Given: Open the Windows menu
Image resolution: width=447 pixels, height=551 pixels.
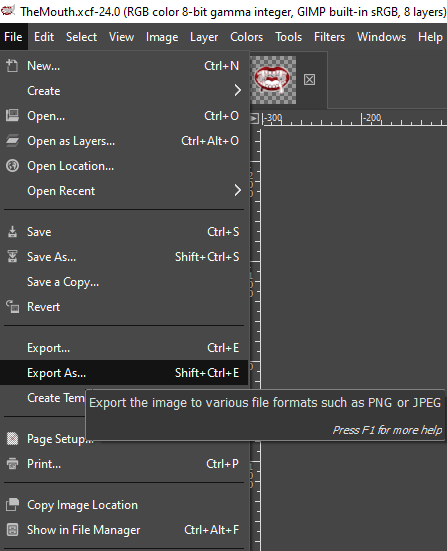Looking at the screenshot, I should (381, 37).
